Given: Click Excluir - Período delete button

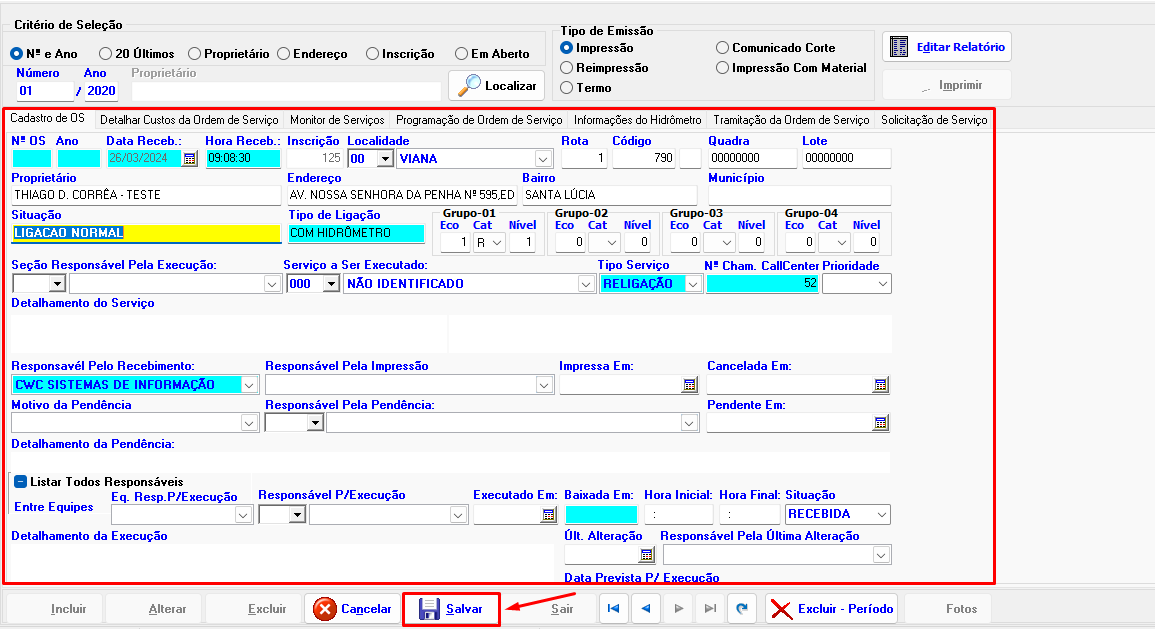Looking at the screenshot, I should pos(831,609).
